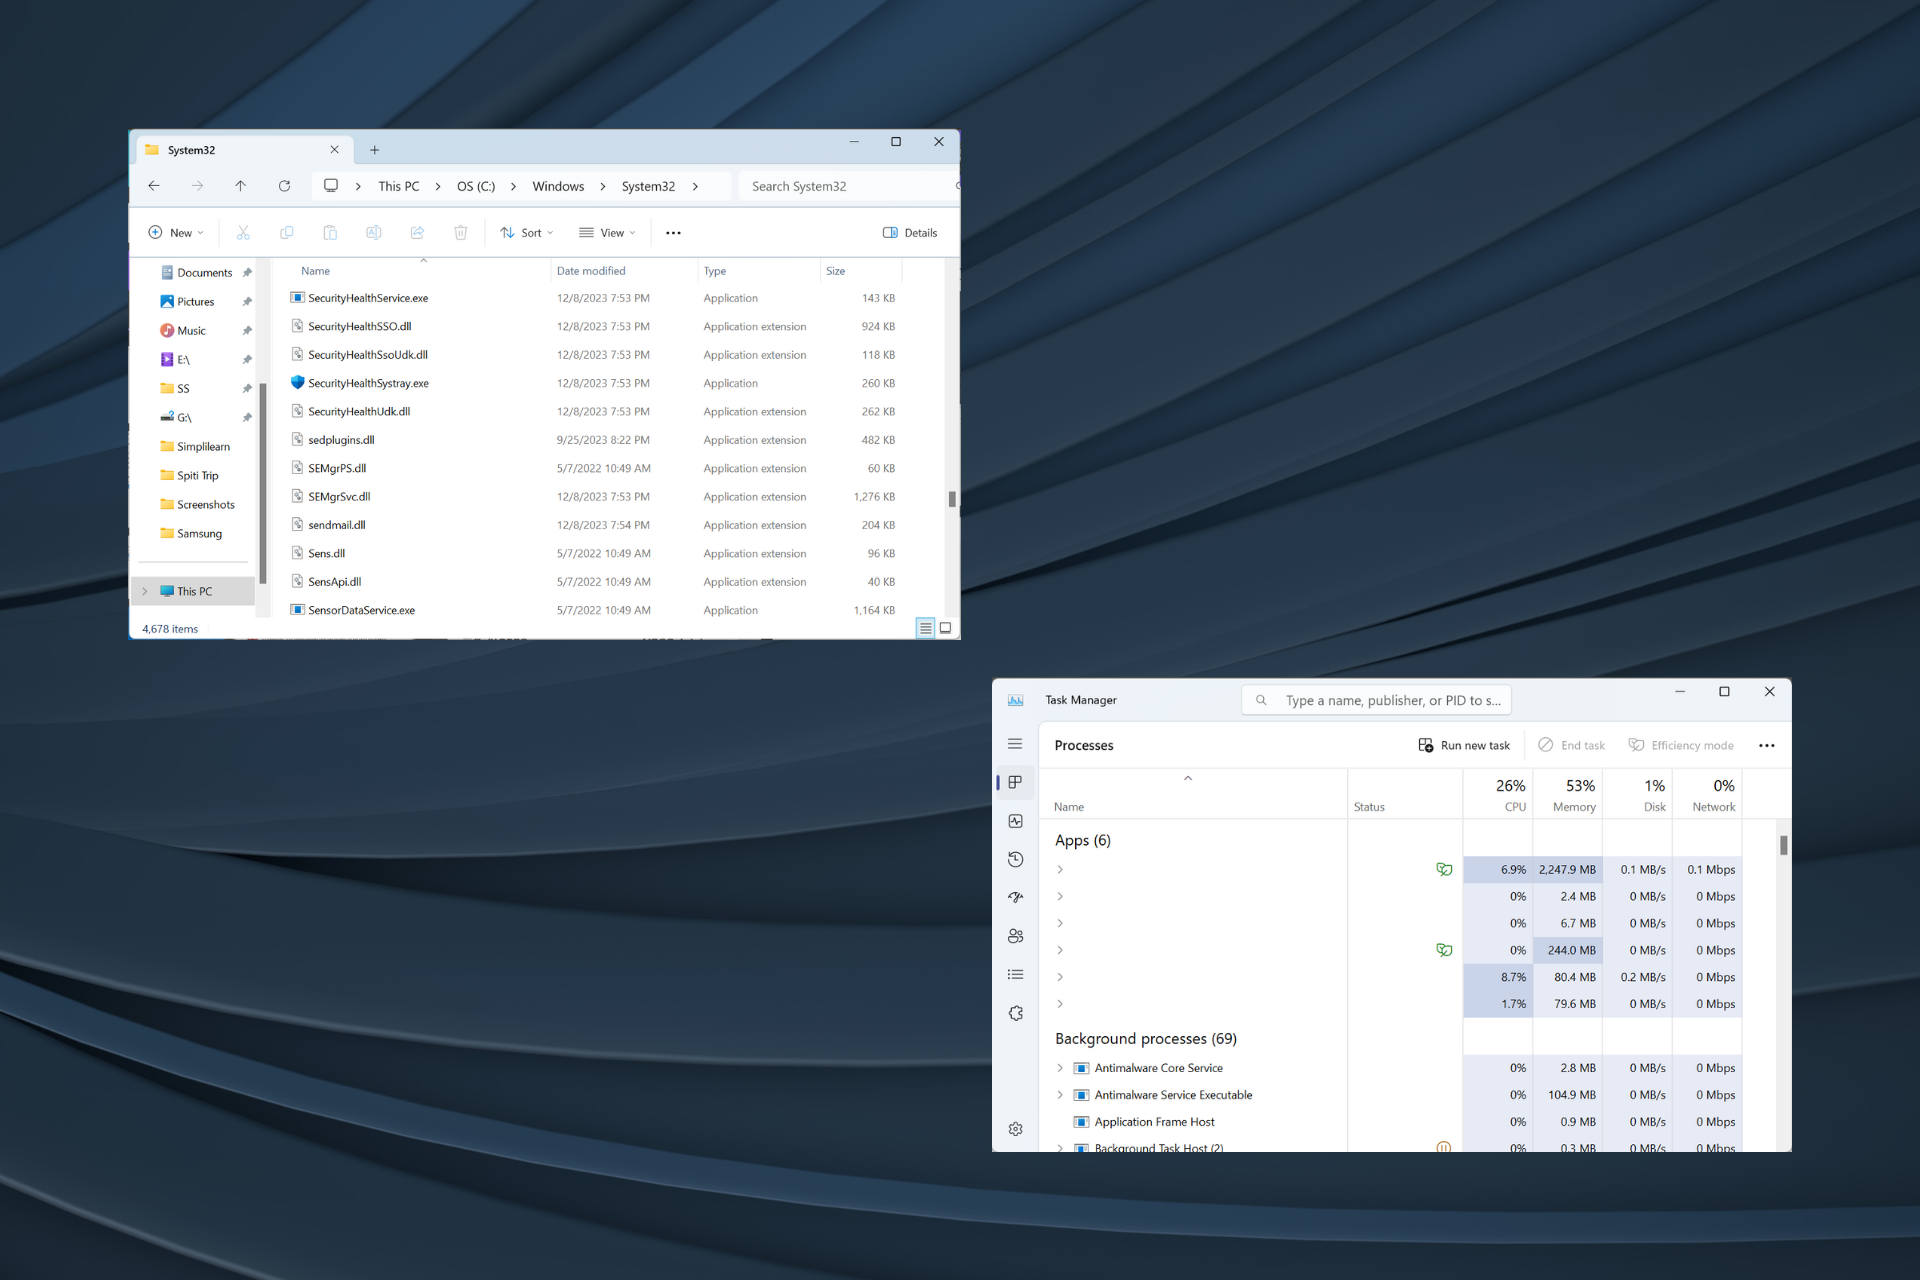The height and width of the screenshot is (1280, 1920).
Task: Open Task Manager Settings gear
Action: pos(1015,1129)
